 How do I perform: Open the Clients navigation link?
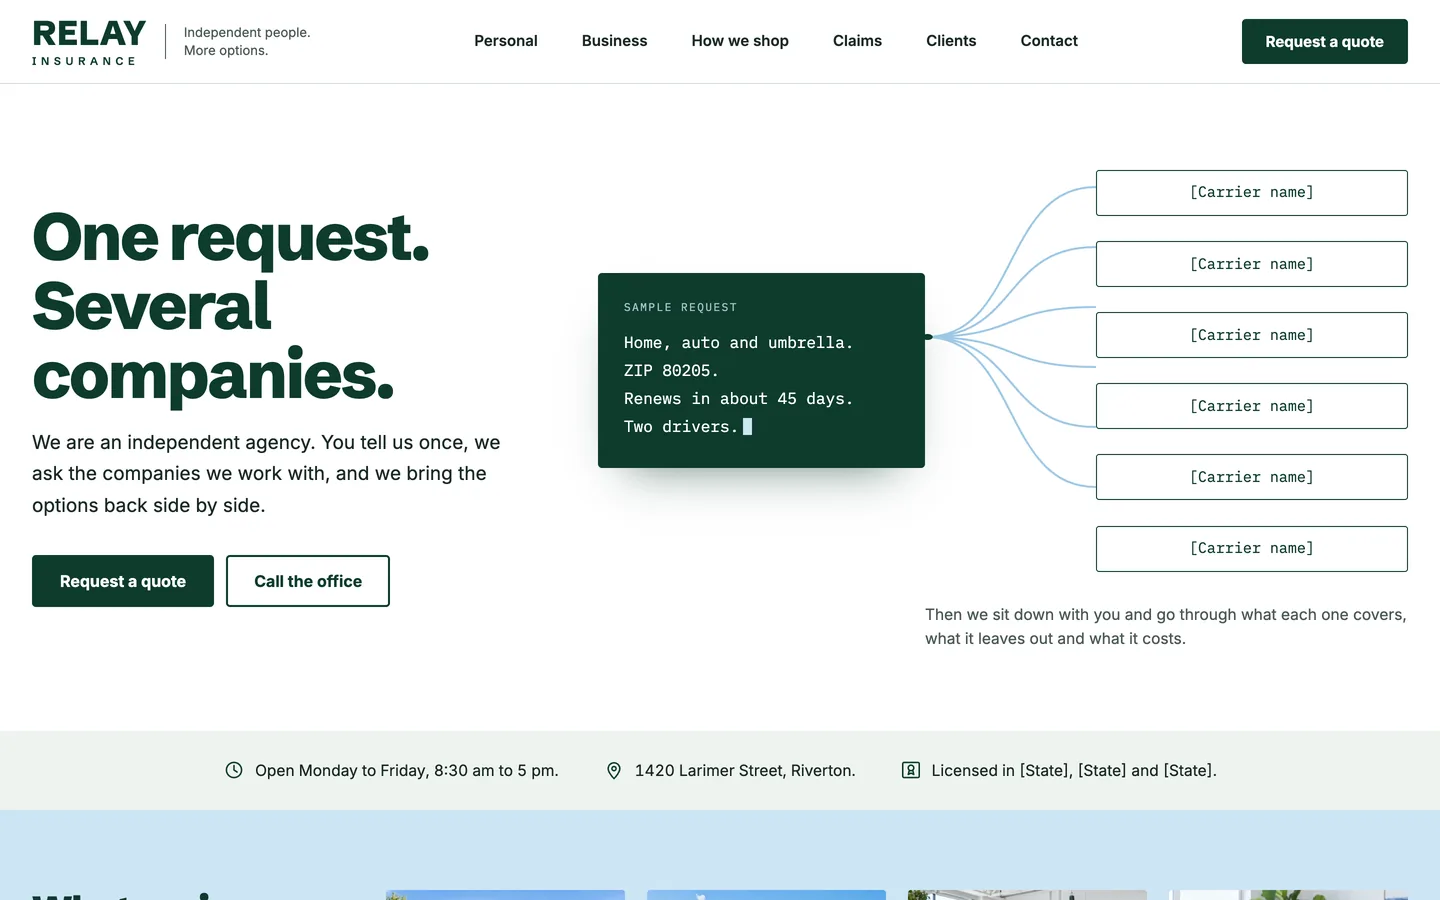pyautogui.click(x=951, y=41)
